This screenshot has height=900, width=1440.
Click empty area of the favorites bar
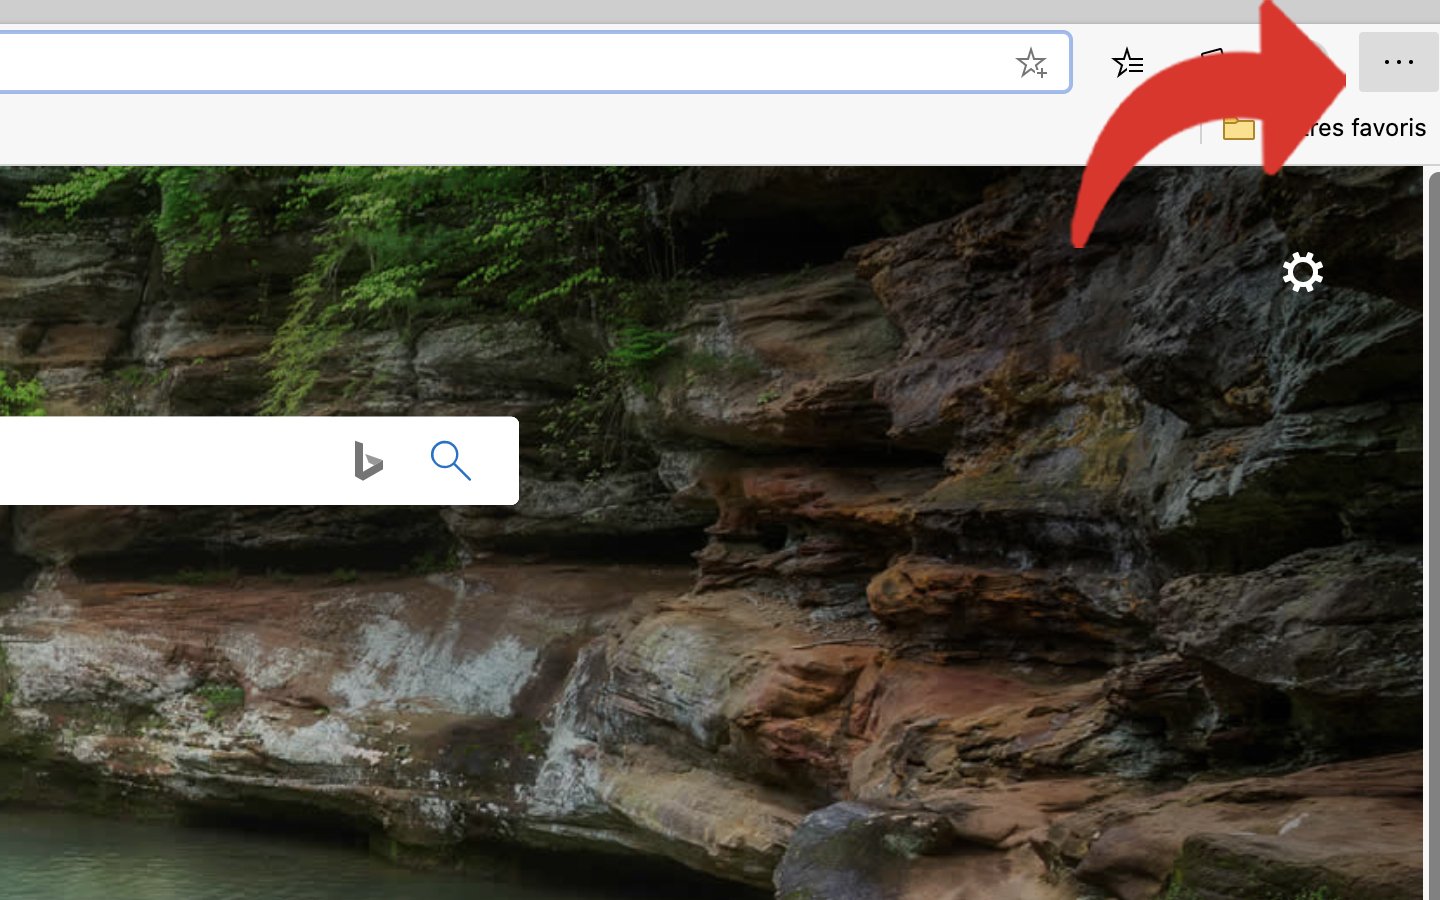[x=600, y=130]
